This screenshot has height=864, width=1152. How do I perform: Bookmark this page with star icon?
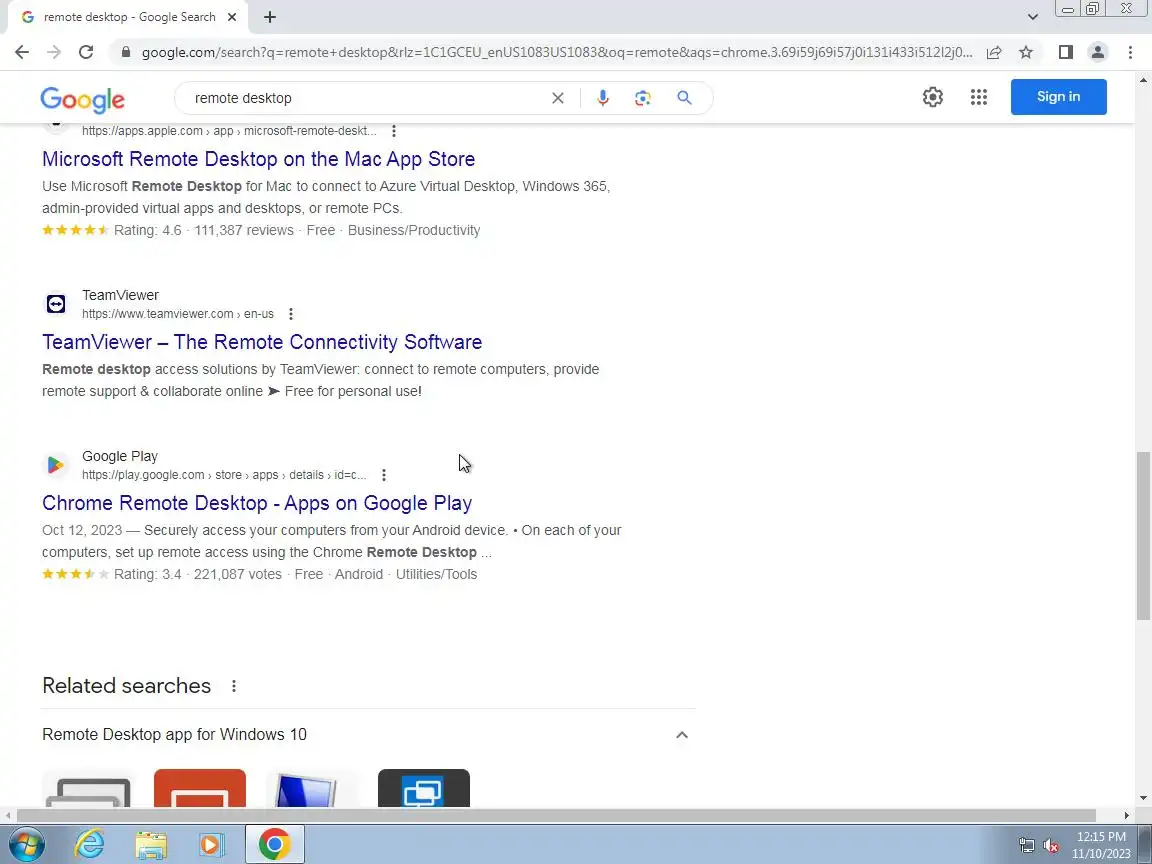click(1026, 52)
